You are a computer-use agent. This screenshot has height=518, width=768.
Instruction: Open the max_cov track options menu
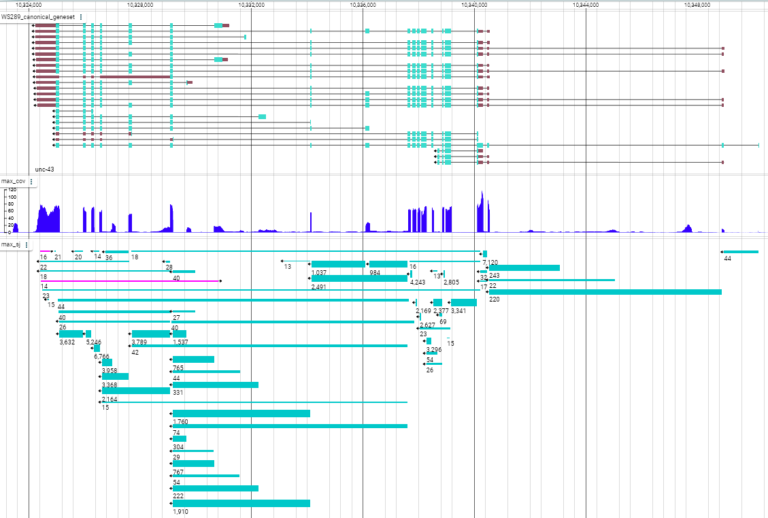[x=32, y=181]
